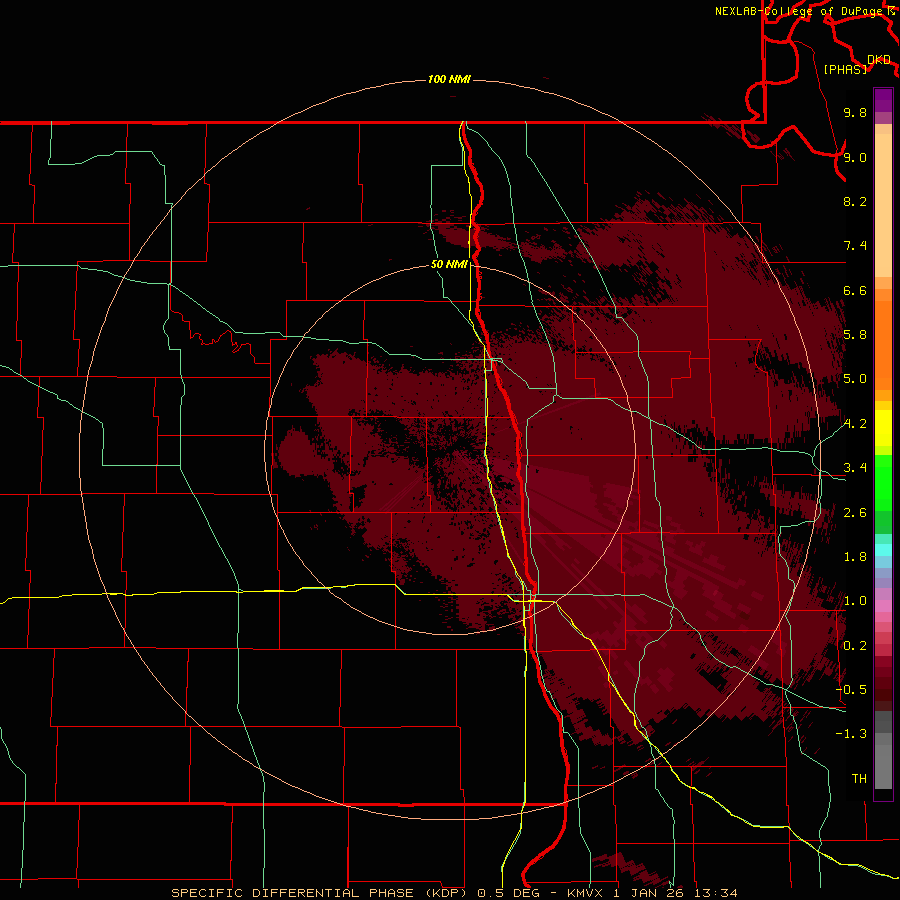The image size is (900, 900).
Task: Click the KMVX station identifier in caption
Action: [585, 893]
